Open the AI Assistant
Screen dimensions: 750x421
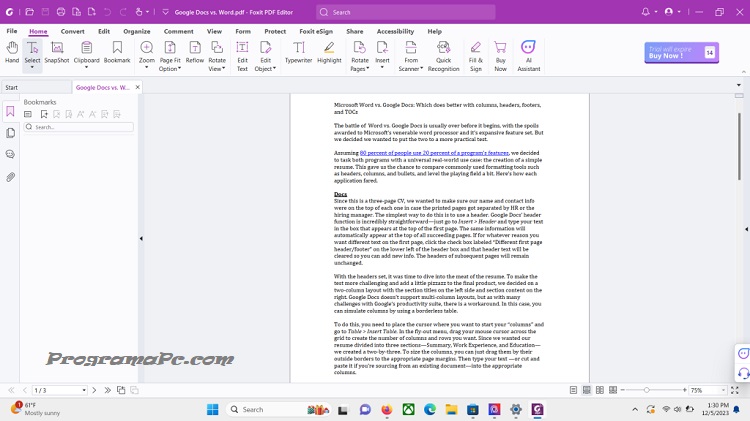[x=528, y=56]
